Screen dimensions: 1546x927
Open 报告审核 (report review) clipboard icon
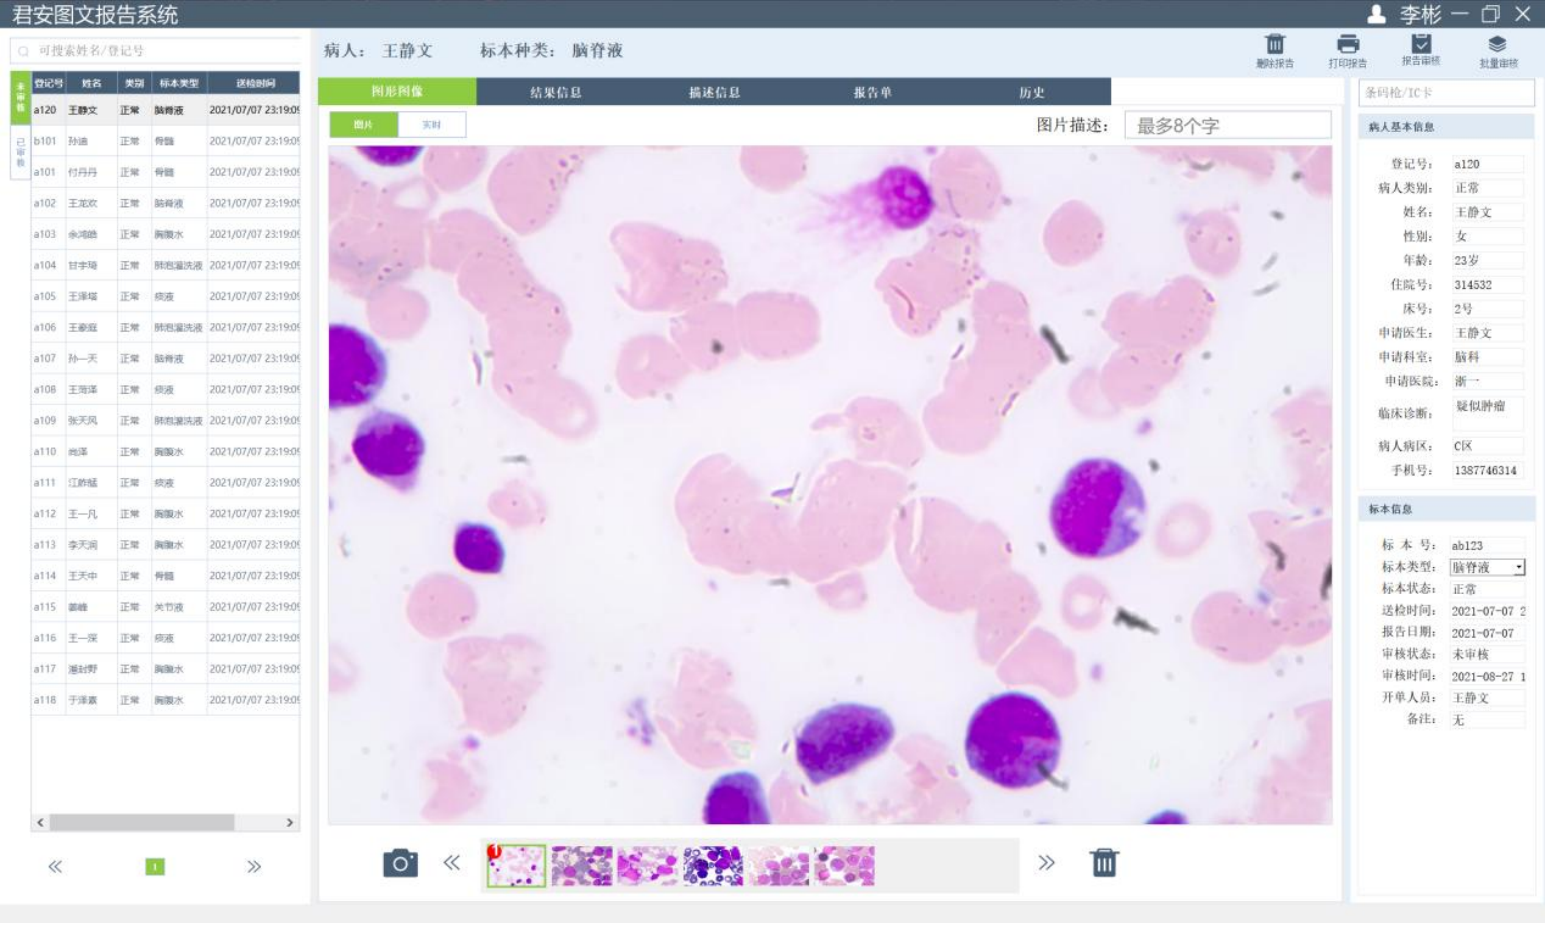tap(1421, 43)
